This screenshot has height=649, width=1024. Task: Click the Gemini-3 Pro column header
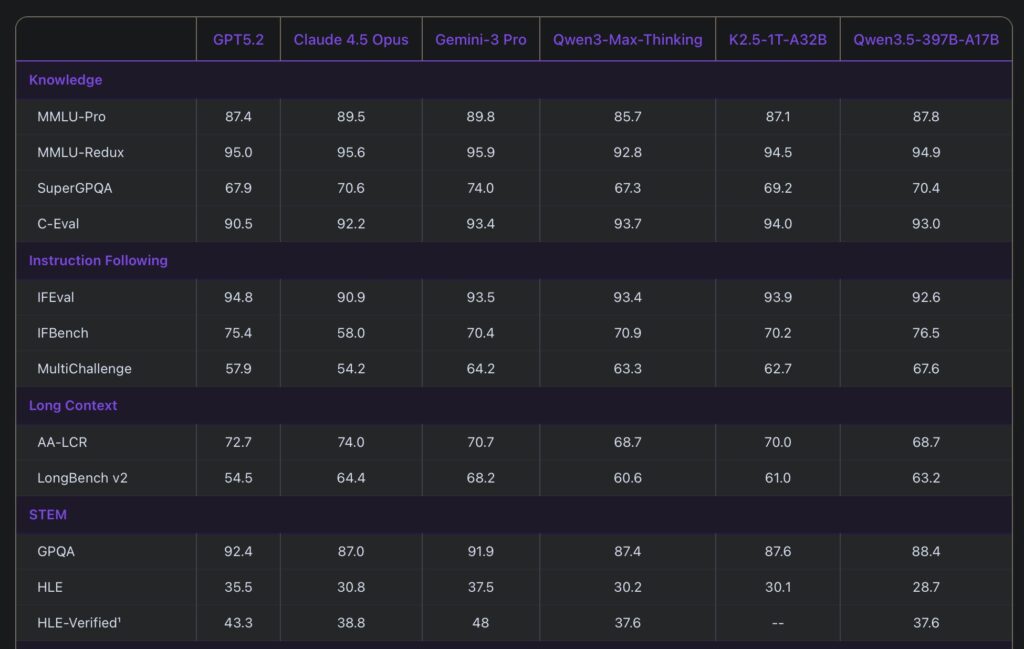click(x=480, y=40)
